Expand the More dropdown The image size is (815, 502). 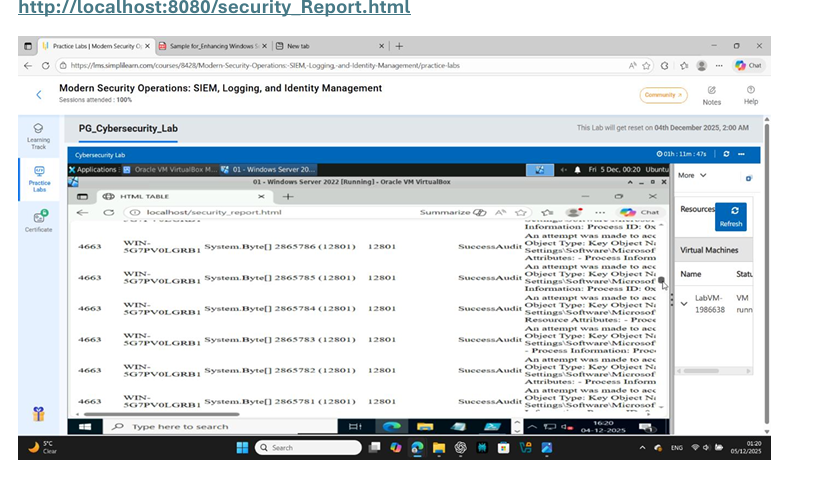(x=692, y=176)
